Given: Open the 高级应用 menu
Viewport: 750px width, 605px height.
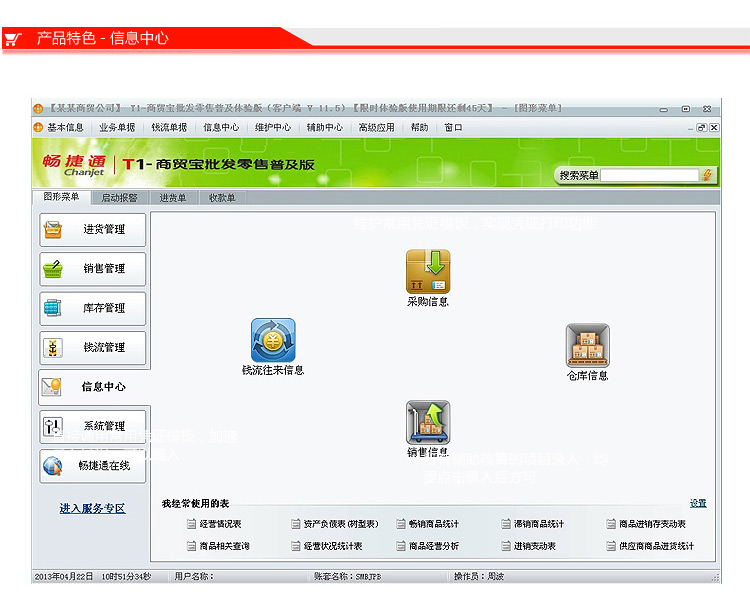Looking at the screenshot, I should coord(376,127).
